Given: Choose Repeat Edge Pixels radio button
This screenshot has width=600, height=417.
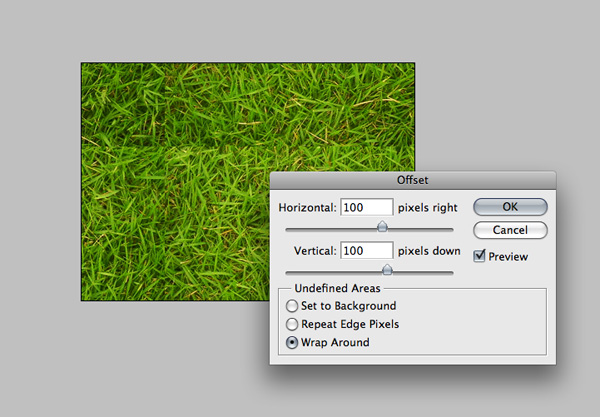Looking at the screenshot, I should coord(292,324).
